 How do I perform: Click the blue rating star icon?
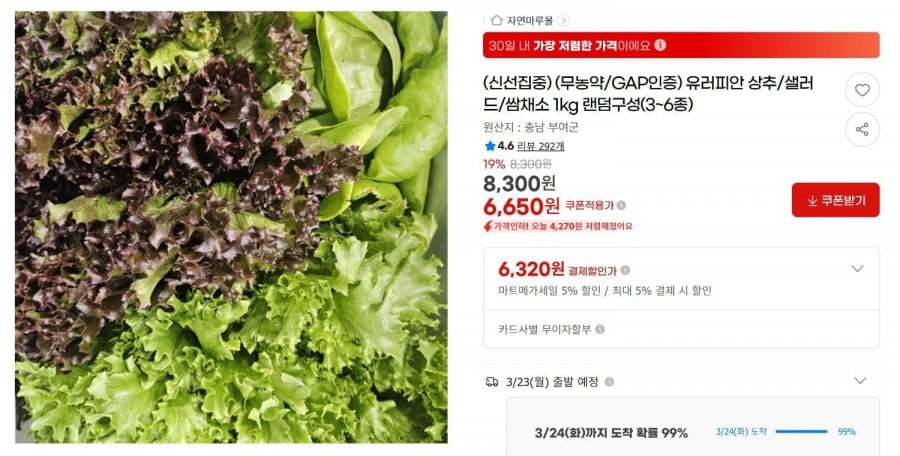pyautogui.click(x=490, y=146)
